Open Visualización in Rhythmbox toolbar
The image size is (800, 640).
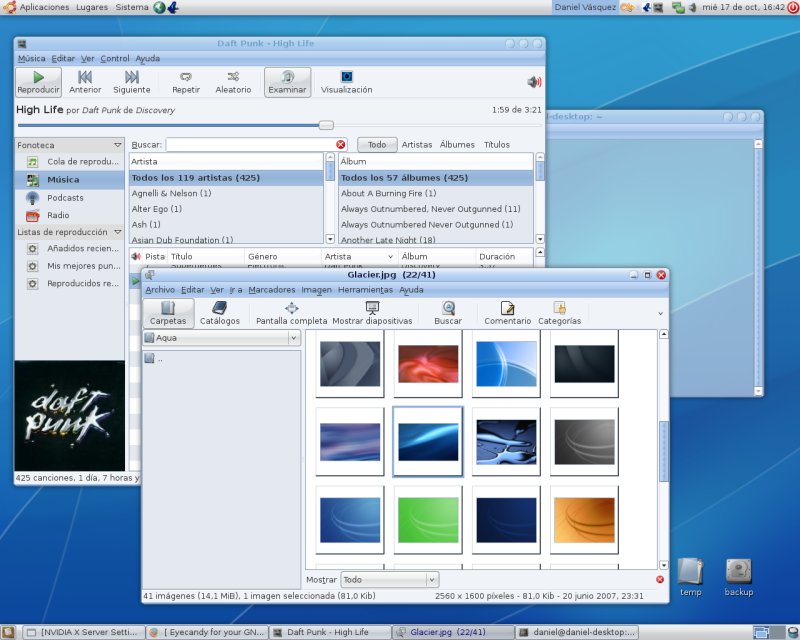coord(346,82)
